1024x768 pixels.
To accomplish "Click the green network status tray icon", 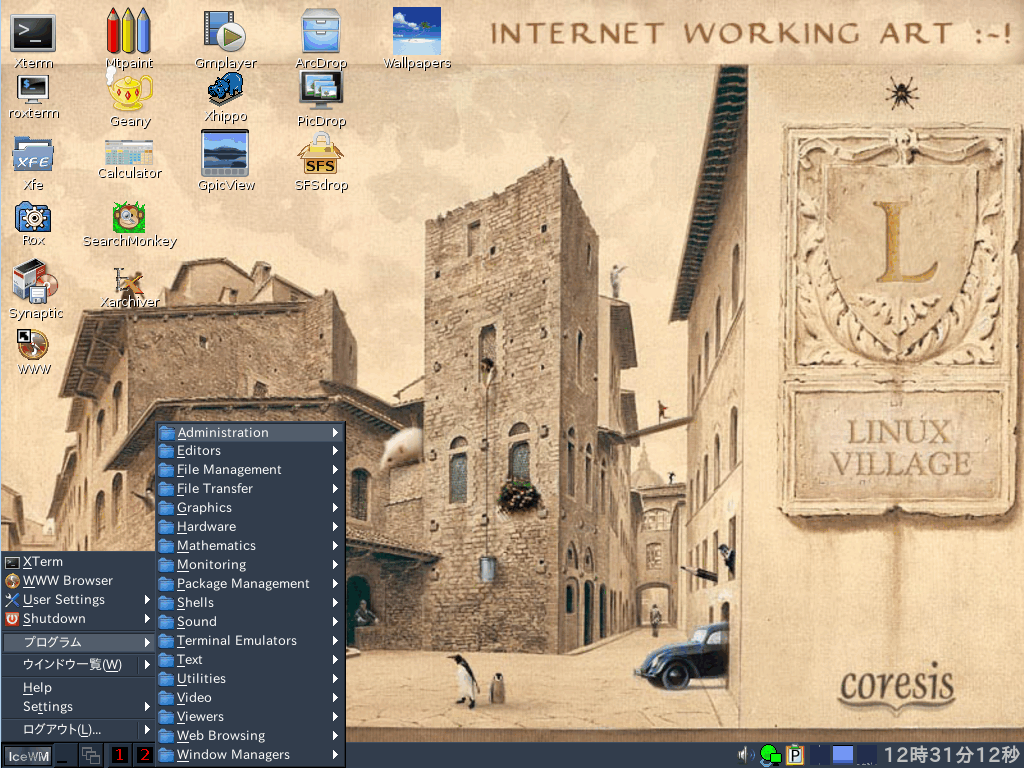I will (x=771, y=756).
